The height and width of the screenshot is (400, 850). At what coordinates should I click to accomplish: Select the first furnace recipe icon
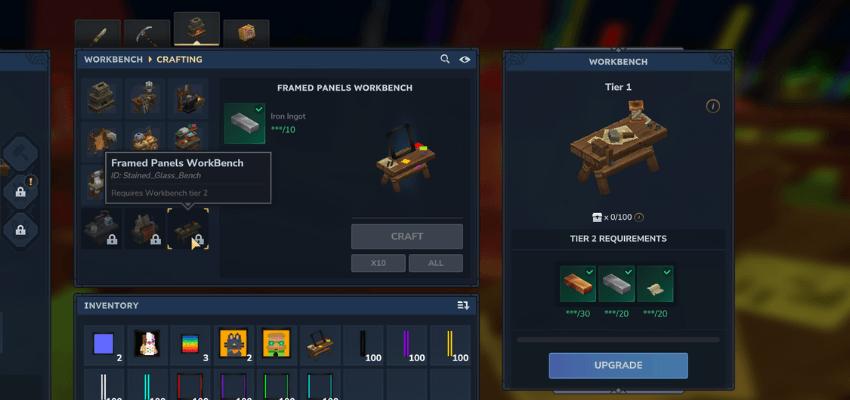coord(101,98)
